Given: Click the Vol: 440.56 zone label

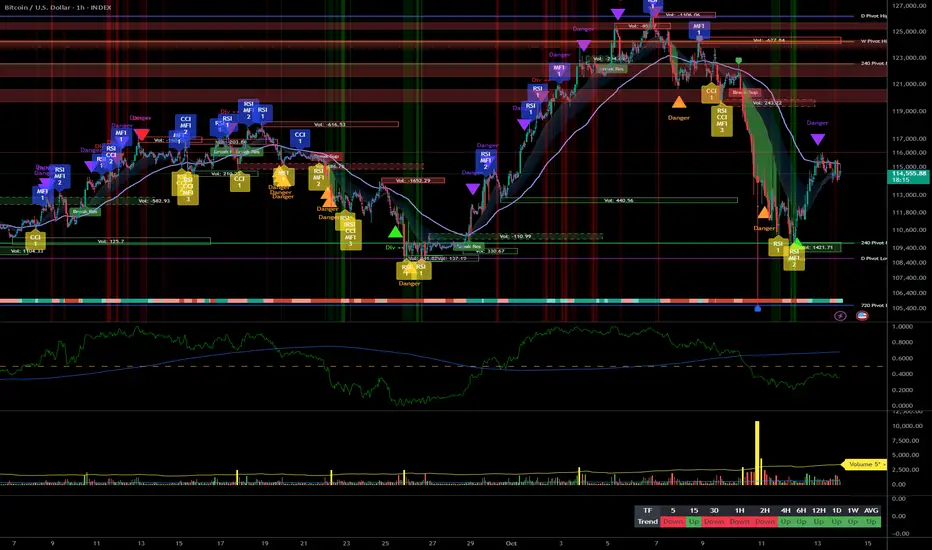Looking at the screenshot, I should tap(618, 200).
